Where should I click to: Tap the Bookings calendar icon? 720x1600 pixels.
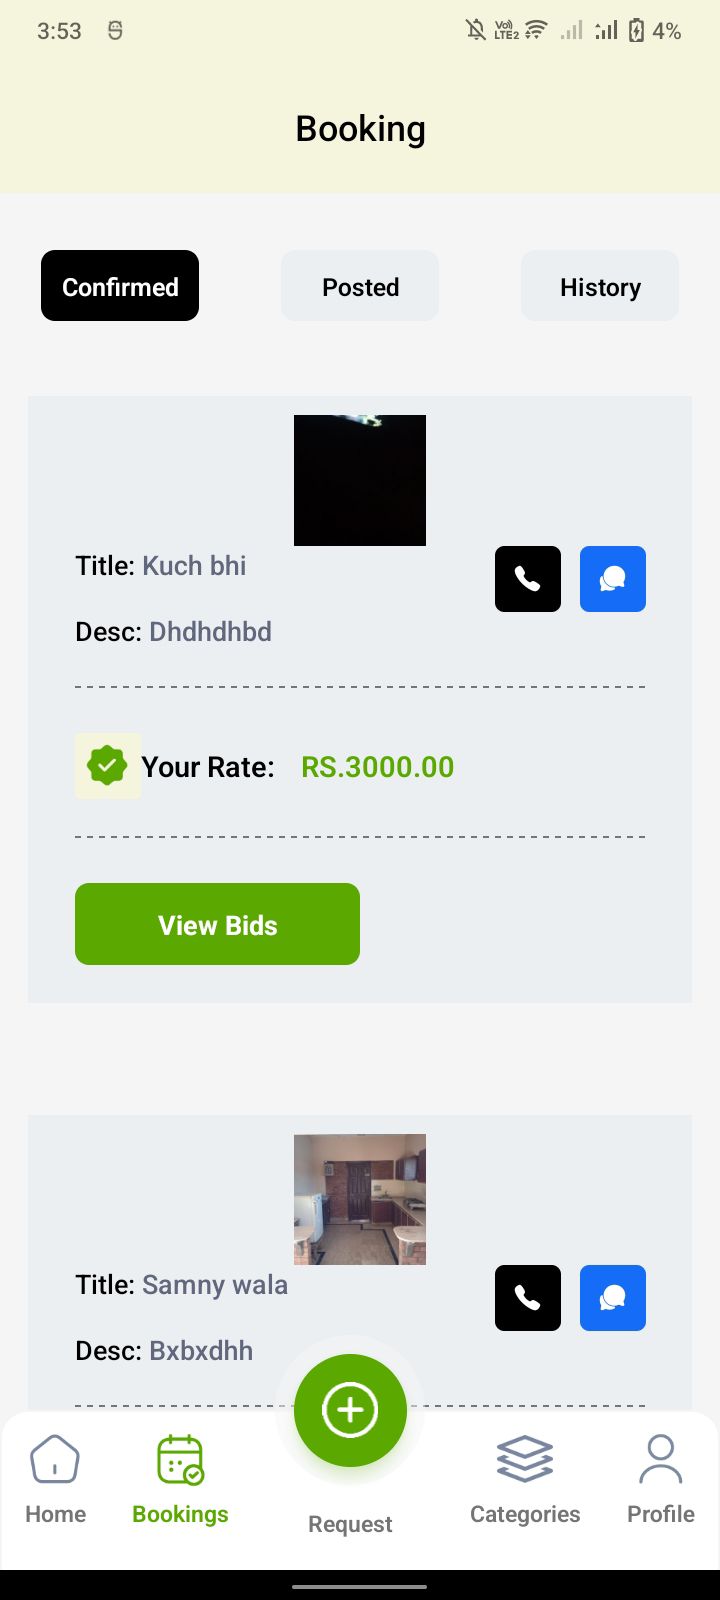coord(180,1460)
